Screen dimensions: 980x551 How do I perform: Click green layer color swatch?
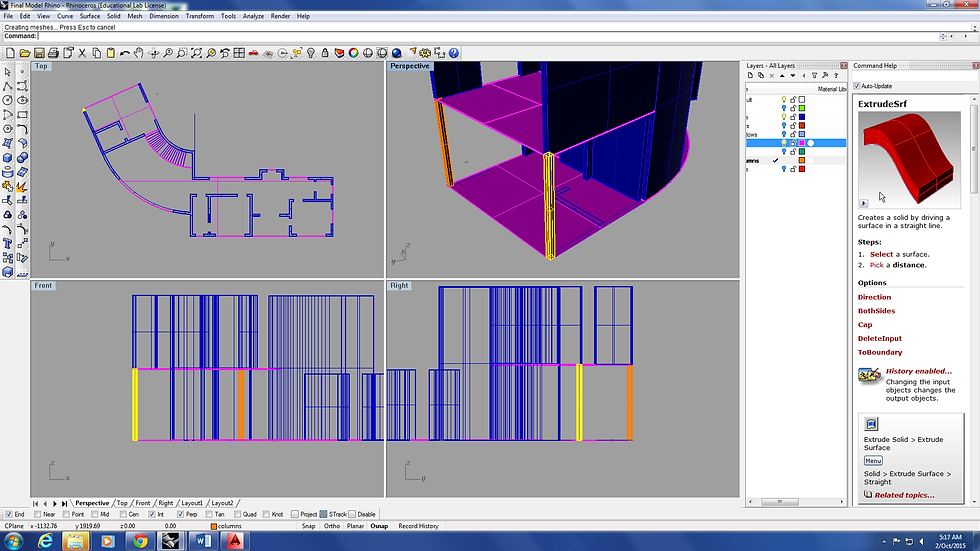(x=802, y=108)
